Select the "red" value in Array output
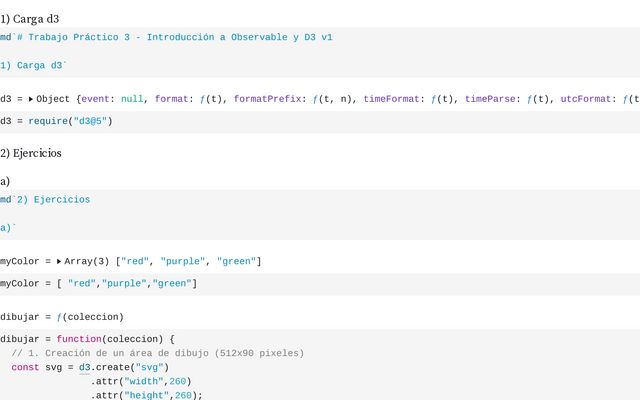 coord(135,261)
